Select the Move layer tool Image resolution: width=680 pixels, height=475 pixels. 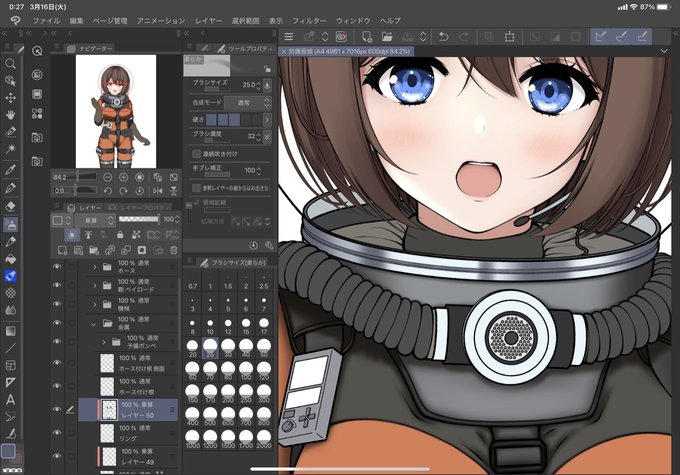[10, 98]
